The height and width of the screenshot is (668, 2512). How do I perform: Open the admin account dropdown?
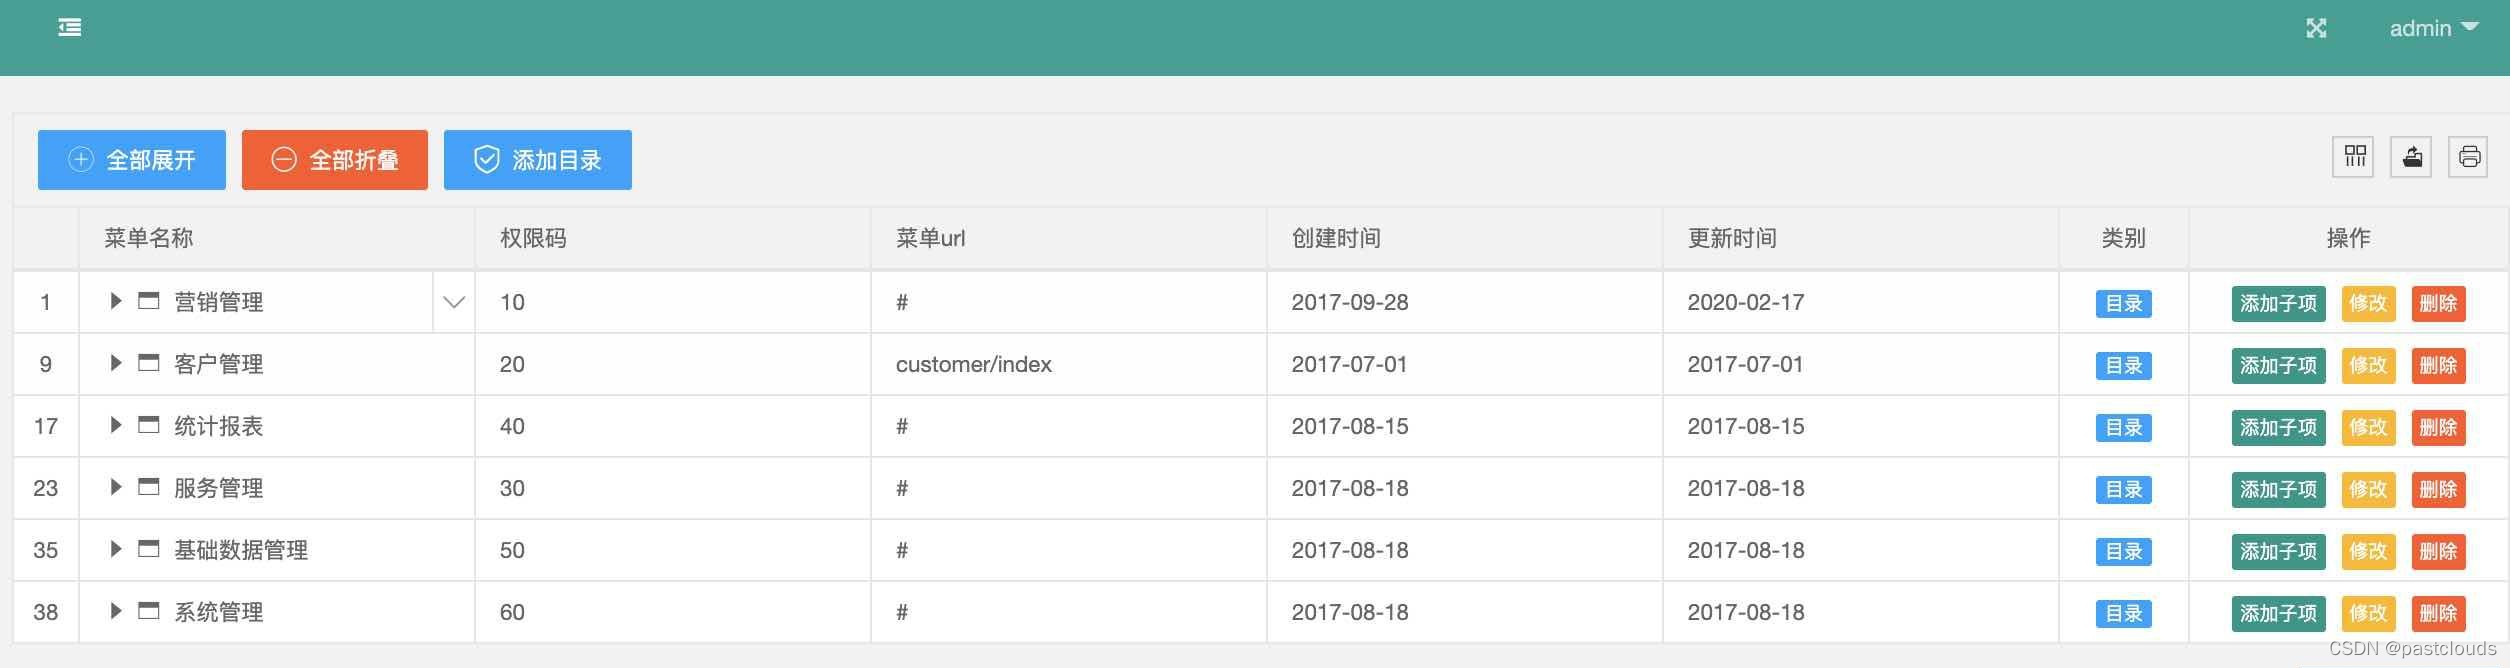pos(2432,27)
